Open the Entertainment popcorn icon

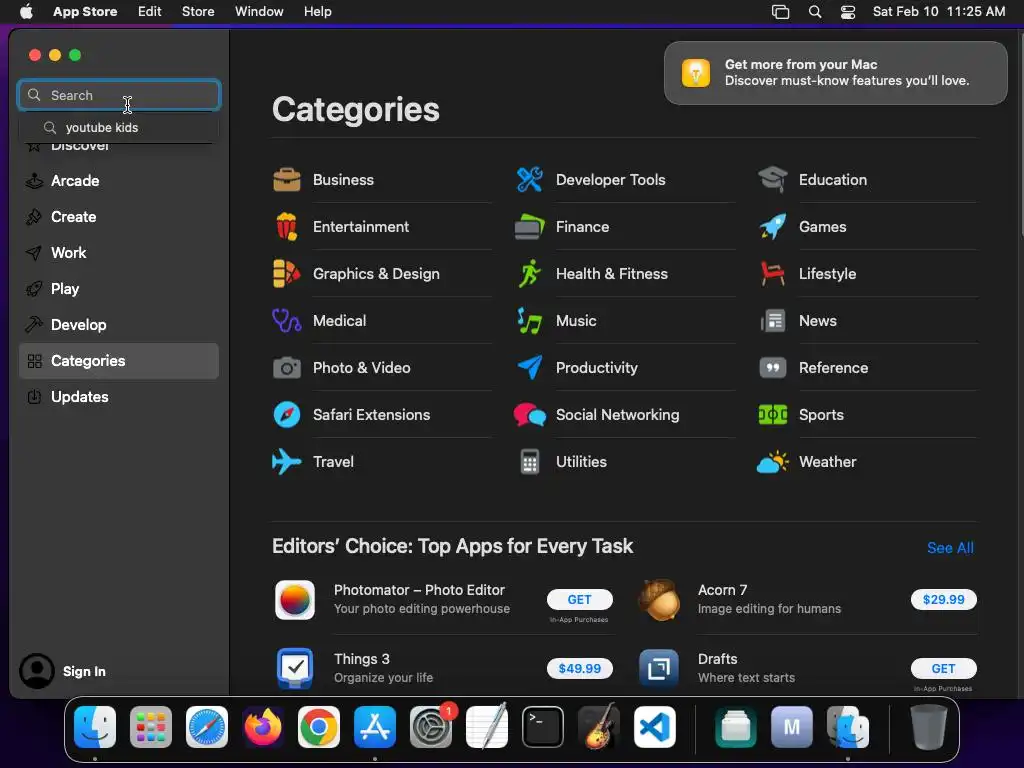287,227
